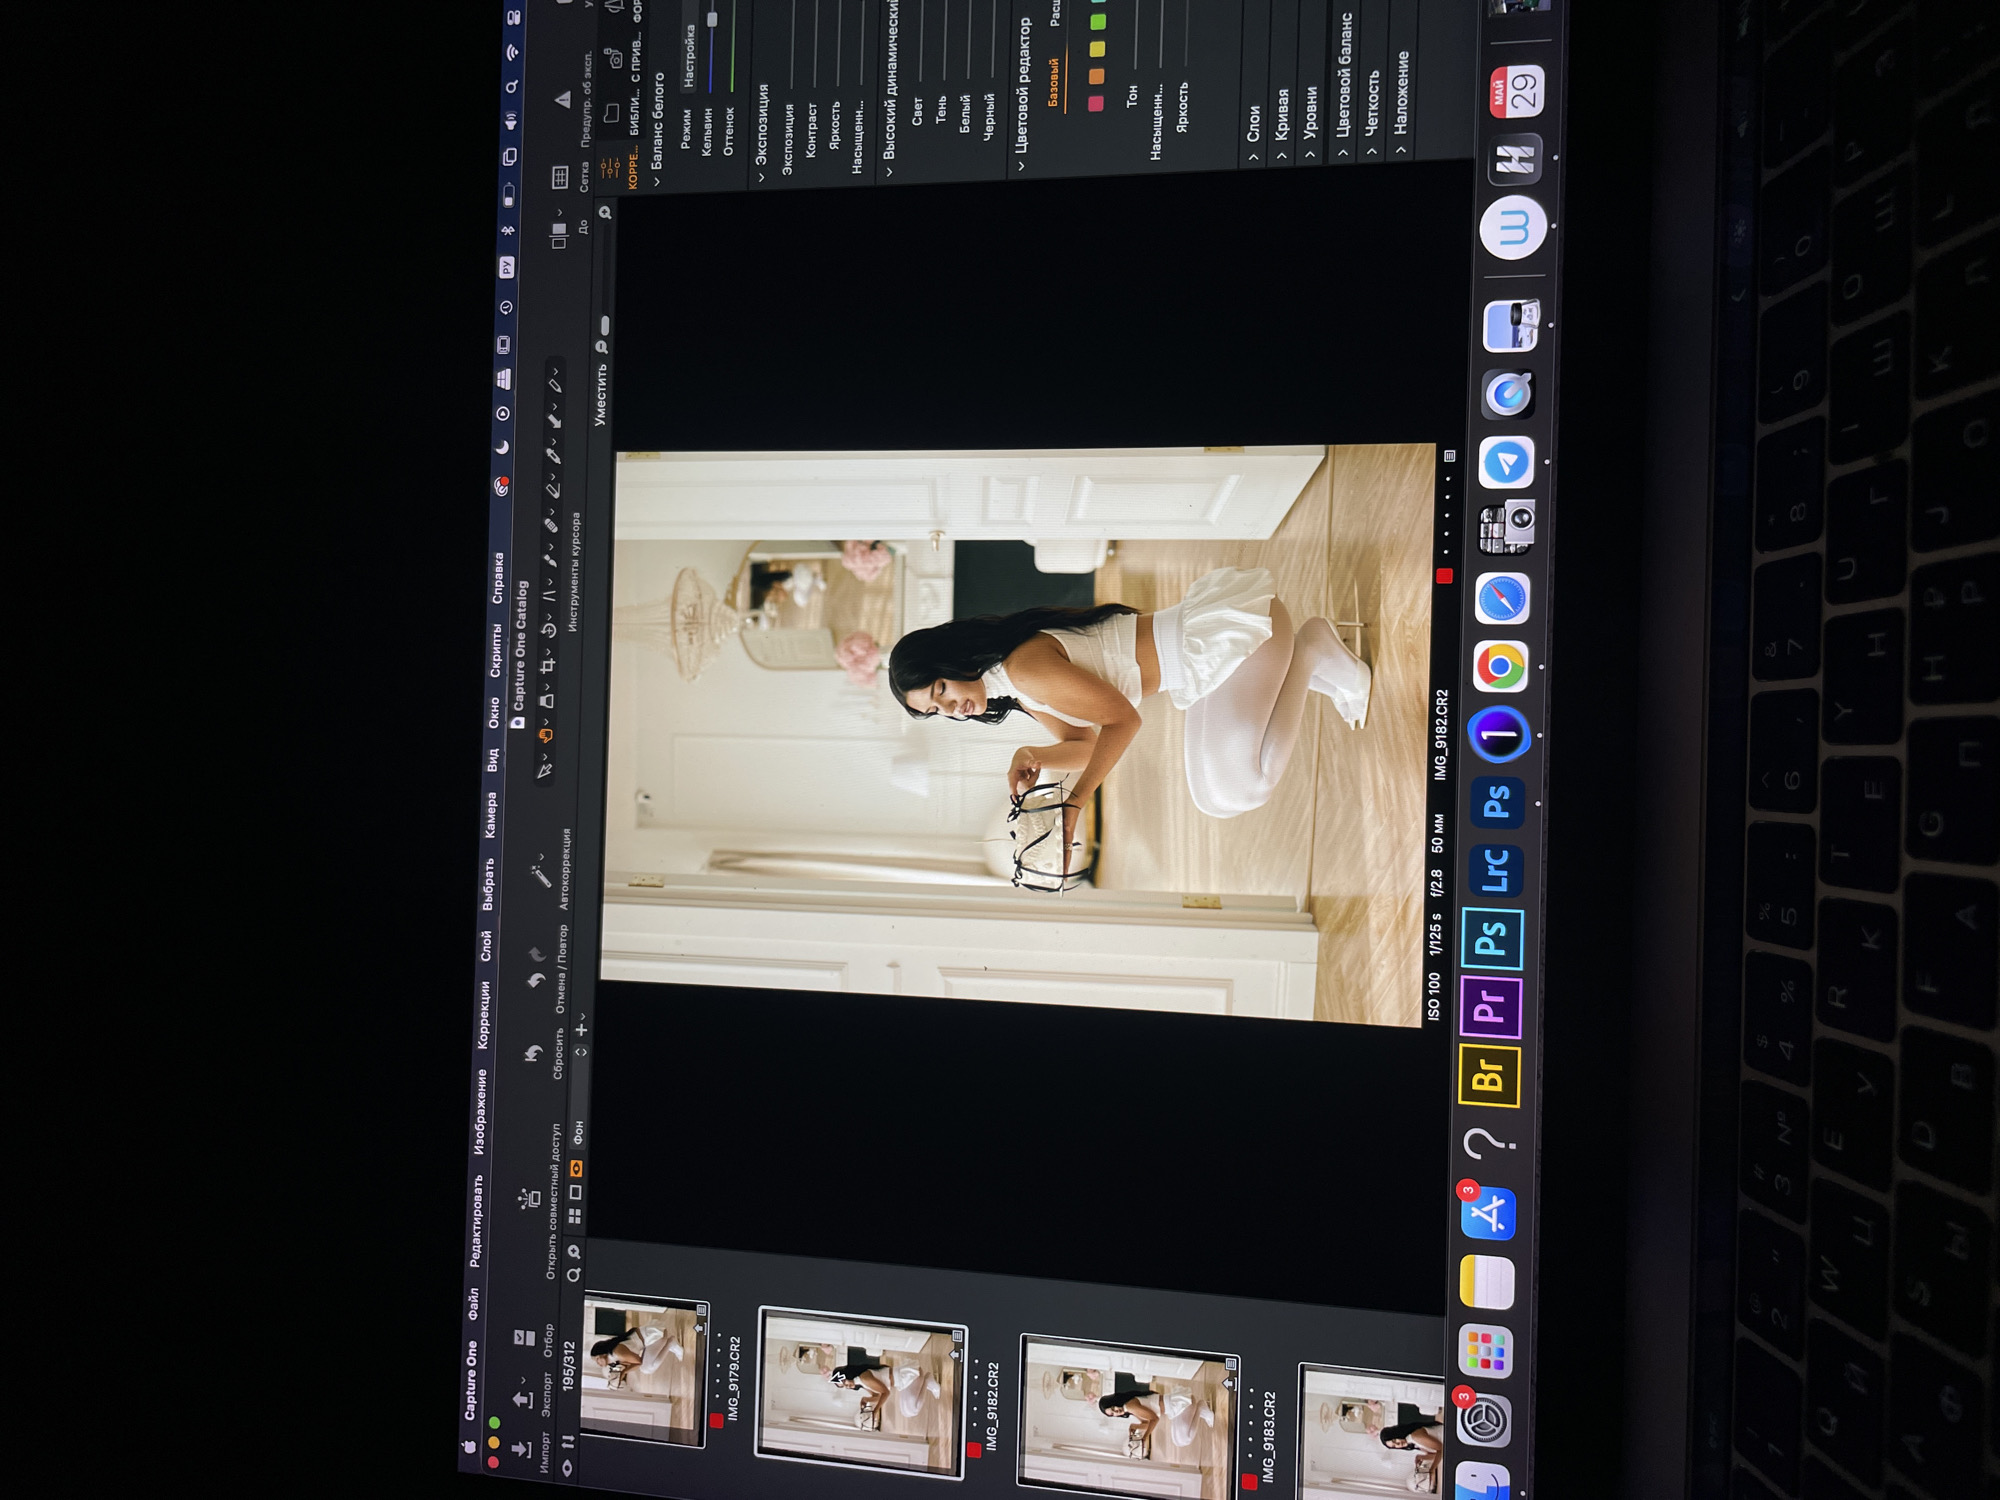
Task: Open the Отбор (Cull) tool
Action: pos(524,1337)
